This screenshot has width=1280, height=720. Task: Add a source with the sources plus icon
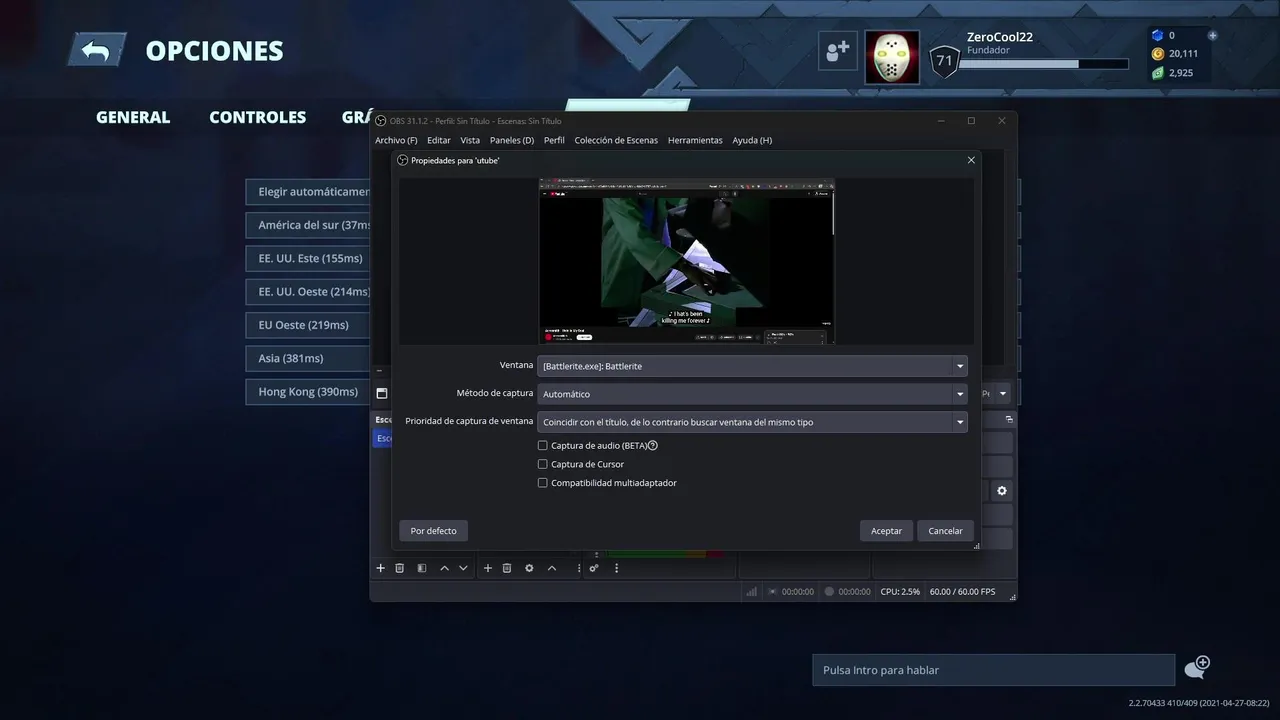[488, 568]
